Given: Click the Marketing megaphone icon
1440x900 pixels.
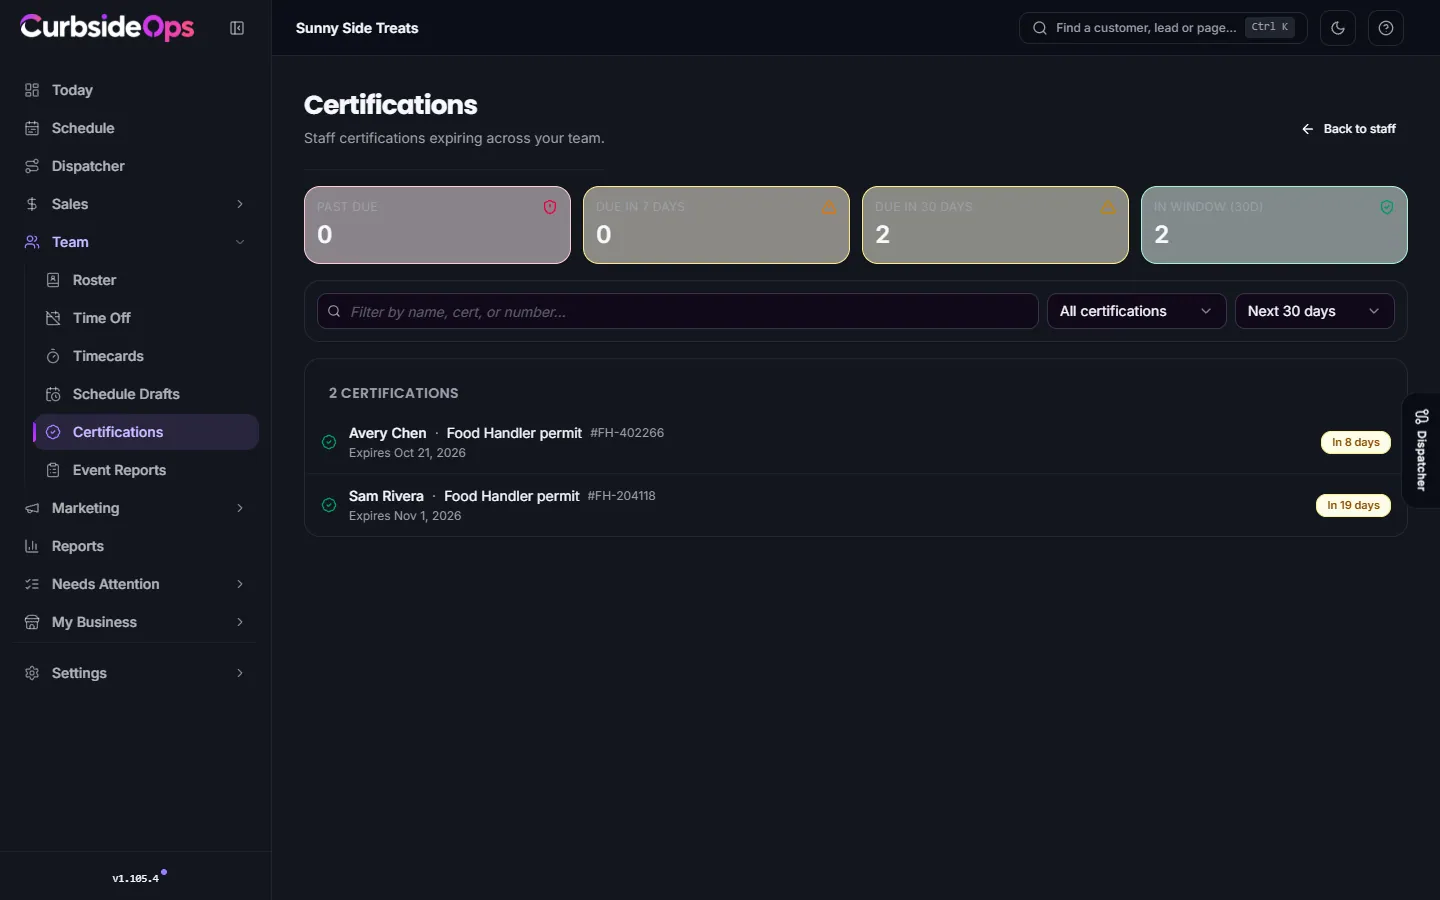Looking at the screenshot, I should pyautogui.click(x=32, y=508).
